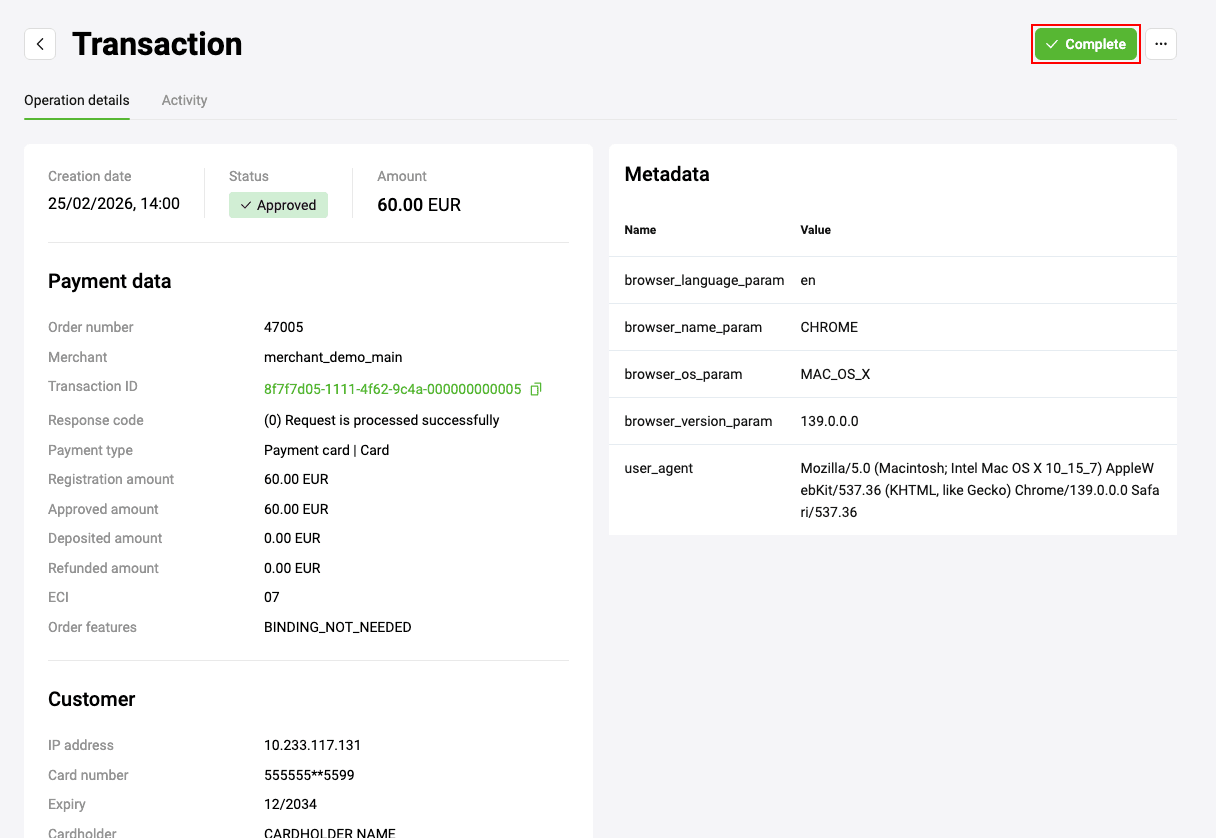Switch to the Activity tab
The height and width of the screenshot is (838, 1216).
[184, 100]
